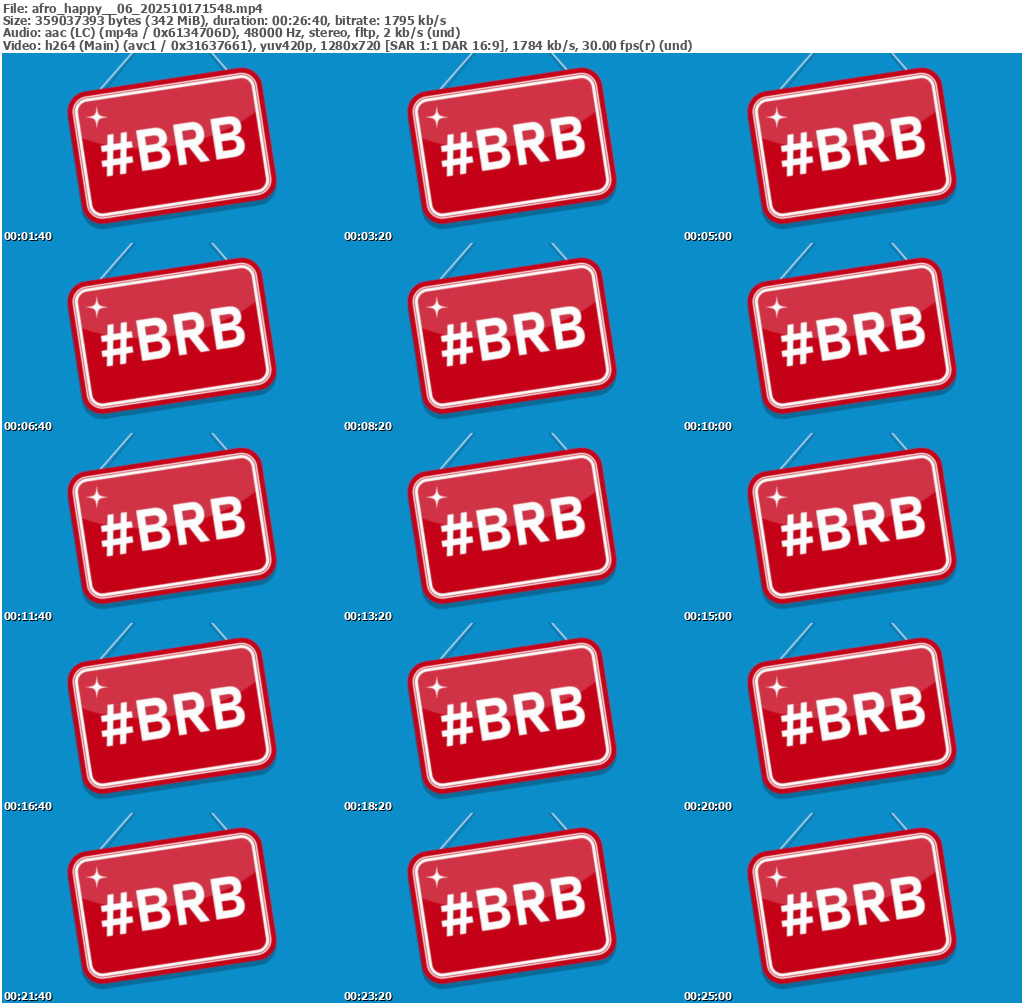This screenshot has height=1003, width=1024.
Task: Click the 00:10:00 timestamp label
Action: pyautogui.click(x=708, y=427)
